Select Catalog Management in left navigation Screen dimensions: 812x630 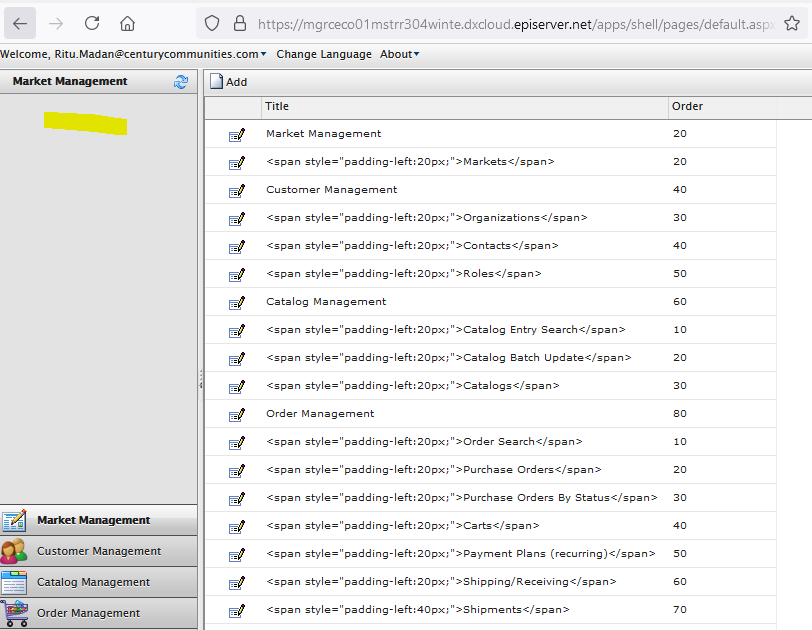click(93, 582)
